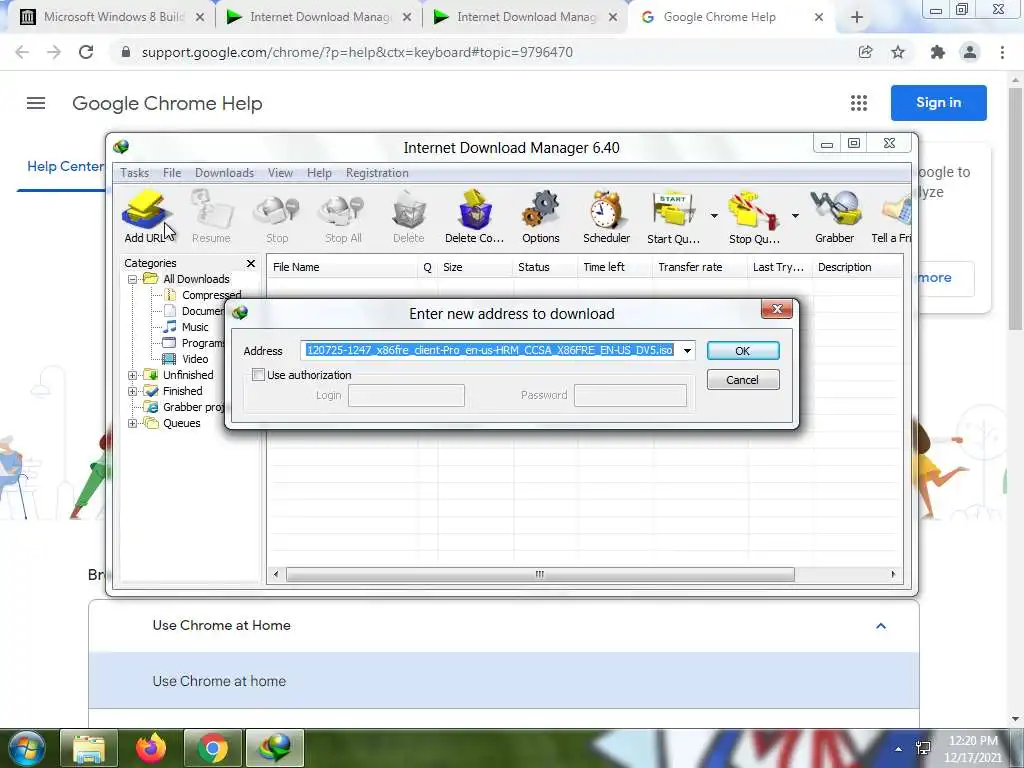Expand the Queues category node
Viewport: 1024px width, 768px height.
click(x=132, y=423)
